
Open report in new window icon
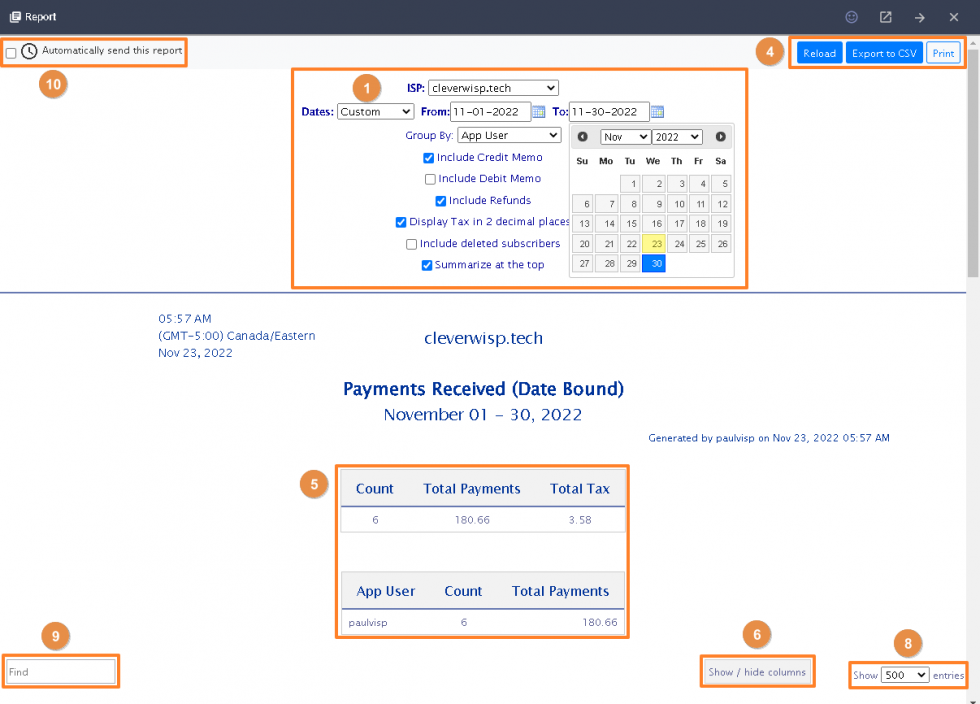pyautogui.click(x=885, y=17)
